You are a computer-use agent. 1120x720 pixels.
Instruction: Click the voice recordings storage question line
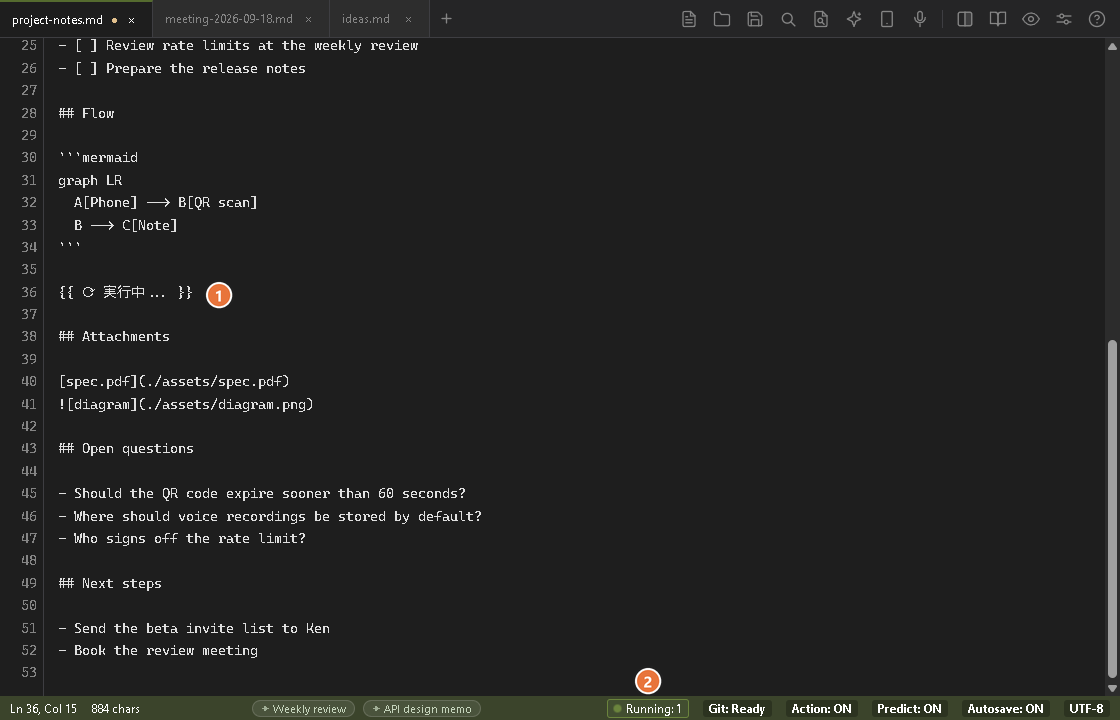pyautogui.click(x=270, y=516)
